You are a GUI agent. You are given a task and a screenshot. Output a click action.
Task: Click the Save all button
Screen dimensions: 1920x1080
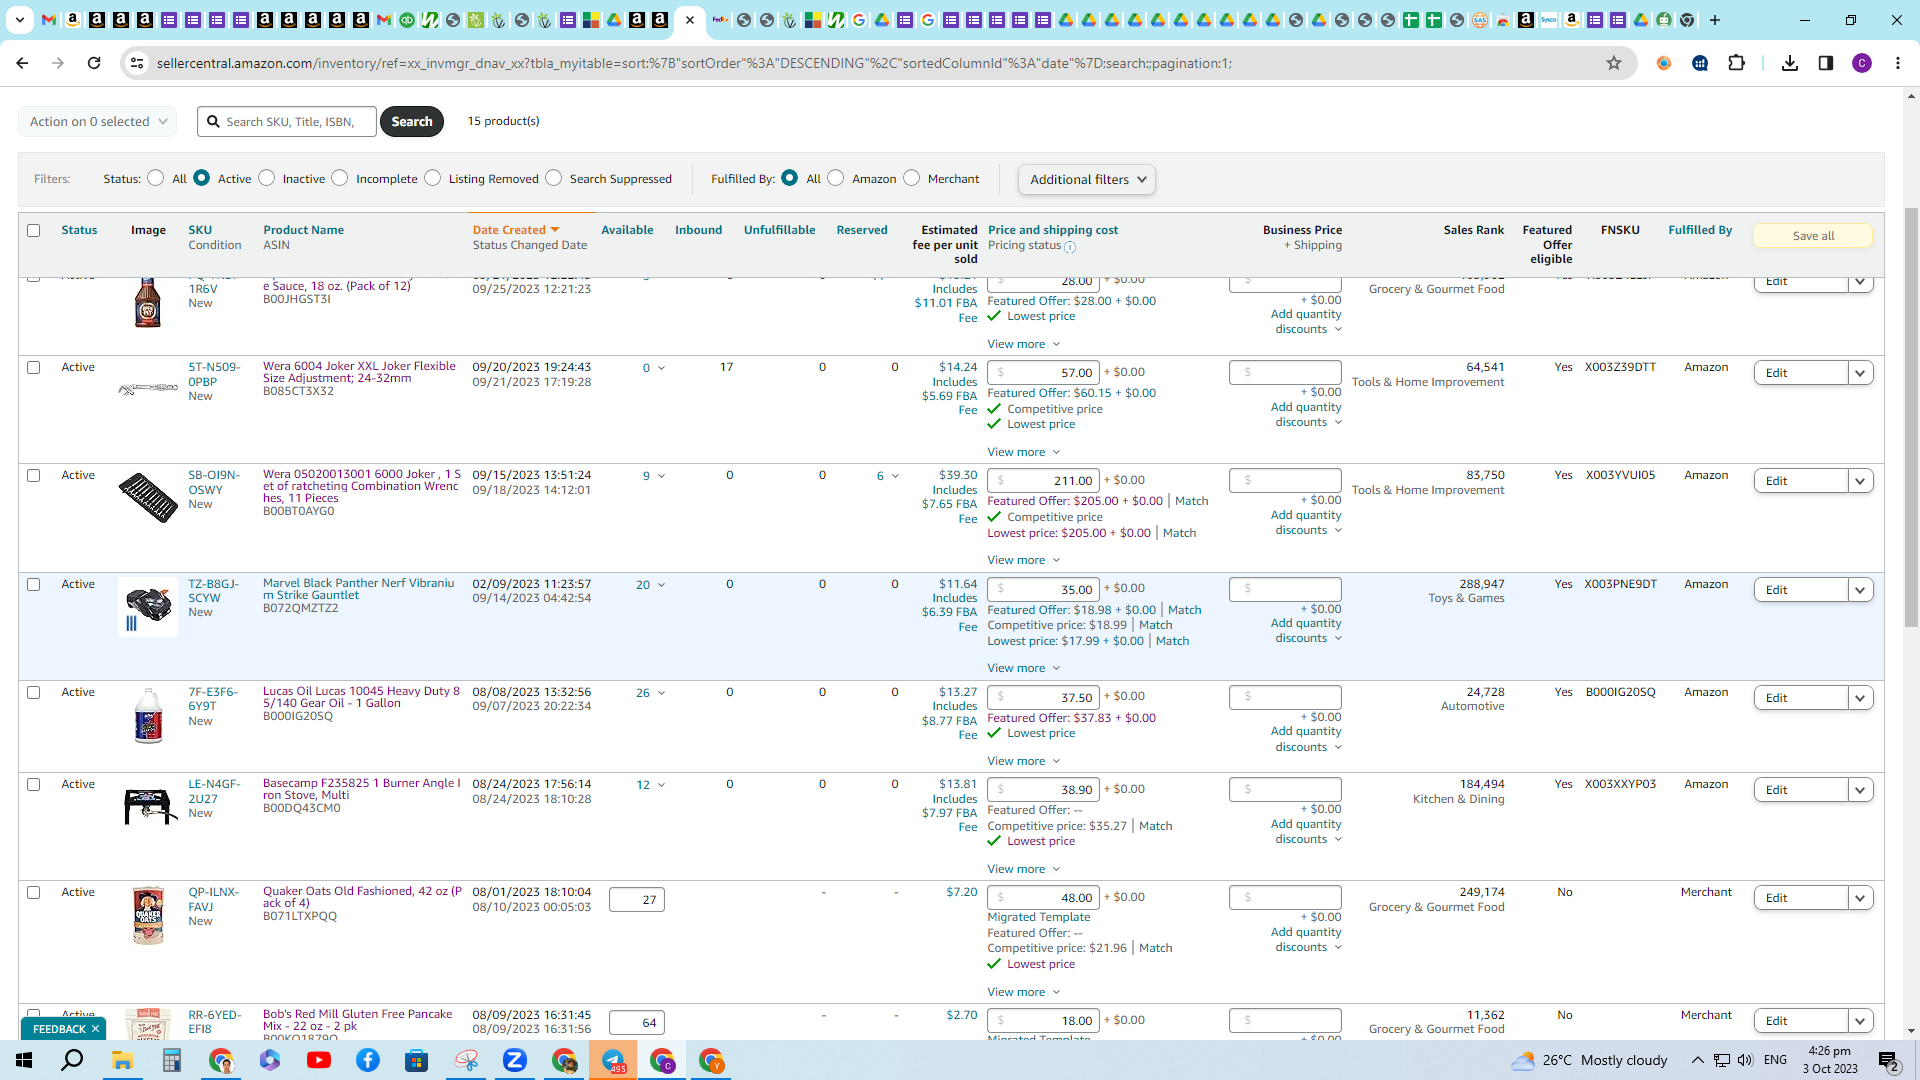1813,236
